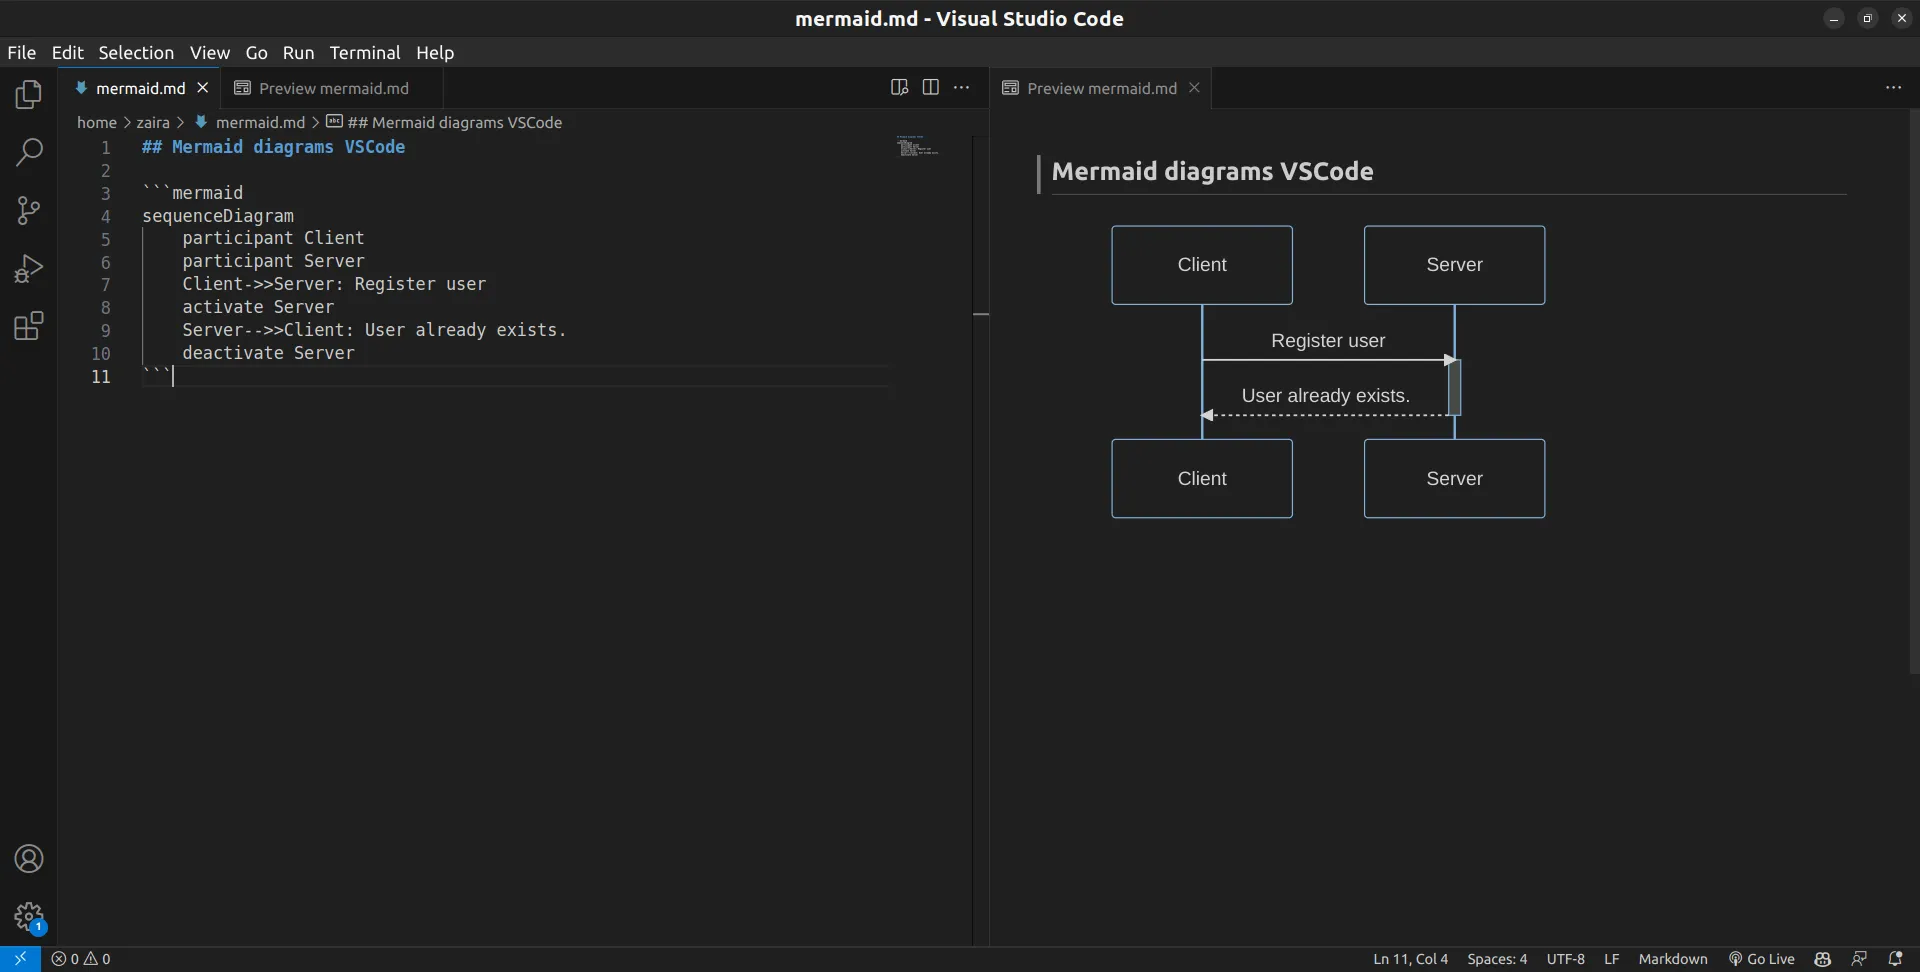The width and height of the screenshot is (1920, 972).
Task: Open the Markdown language mode selector
Action: coord(1672,959)
